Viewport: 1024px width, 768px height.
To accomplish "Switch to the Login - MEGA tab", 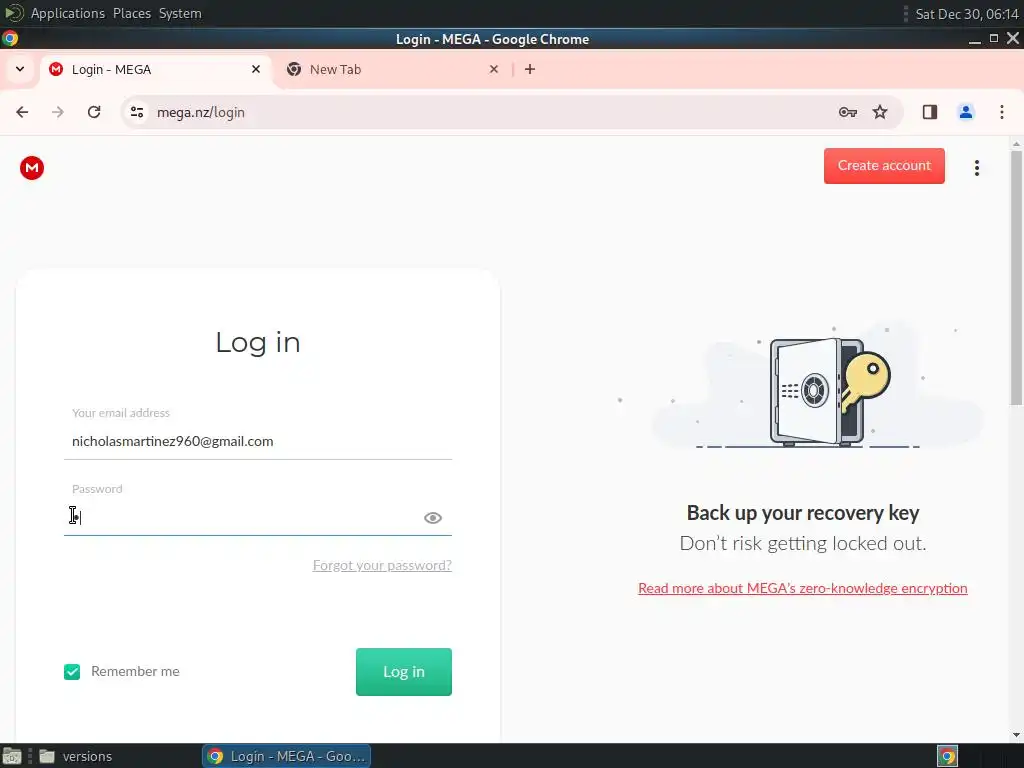I will click(x=157, y=69).
